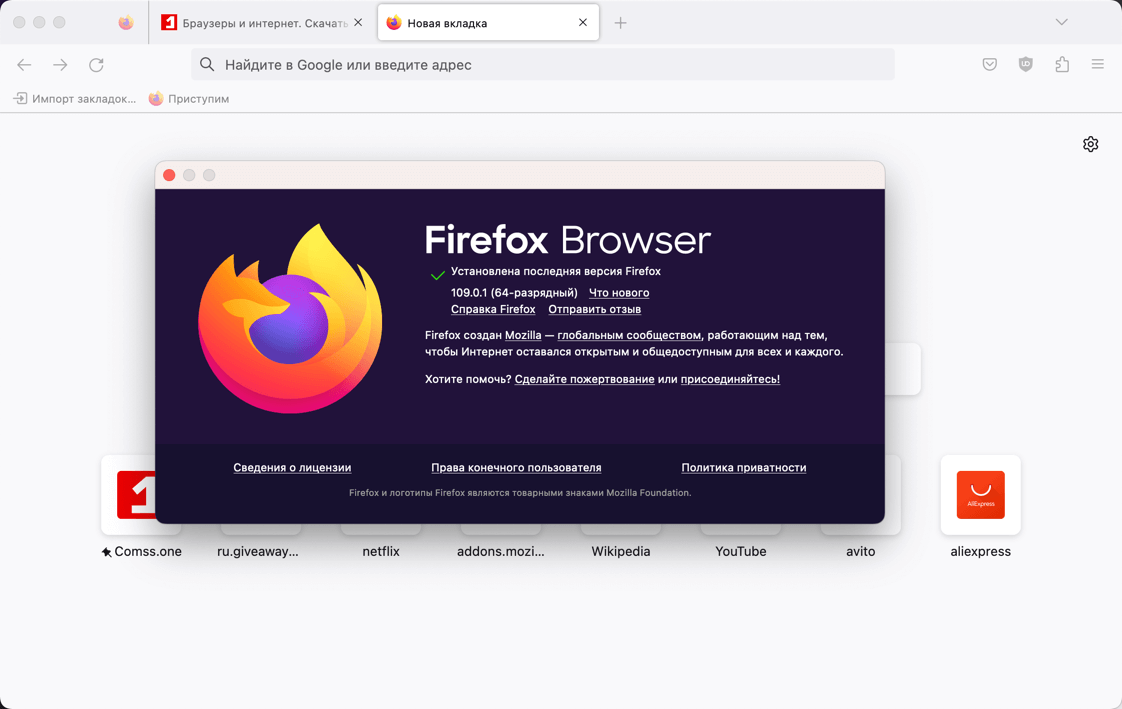
Task: Open the avito shortcut
Action: point(860,551)
